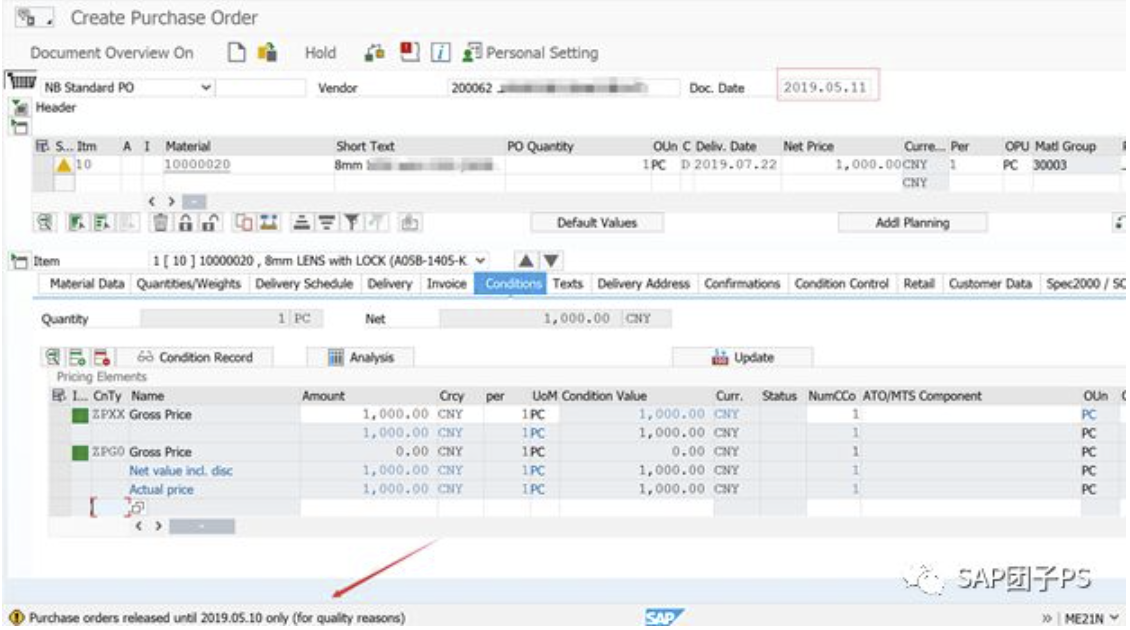Copy the selected item row
This screenshot has height=630, width=1130.
click(242, 220)
